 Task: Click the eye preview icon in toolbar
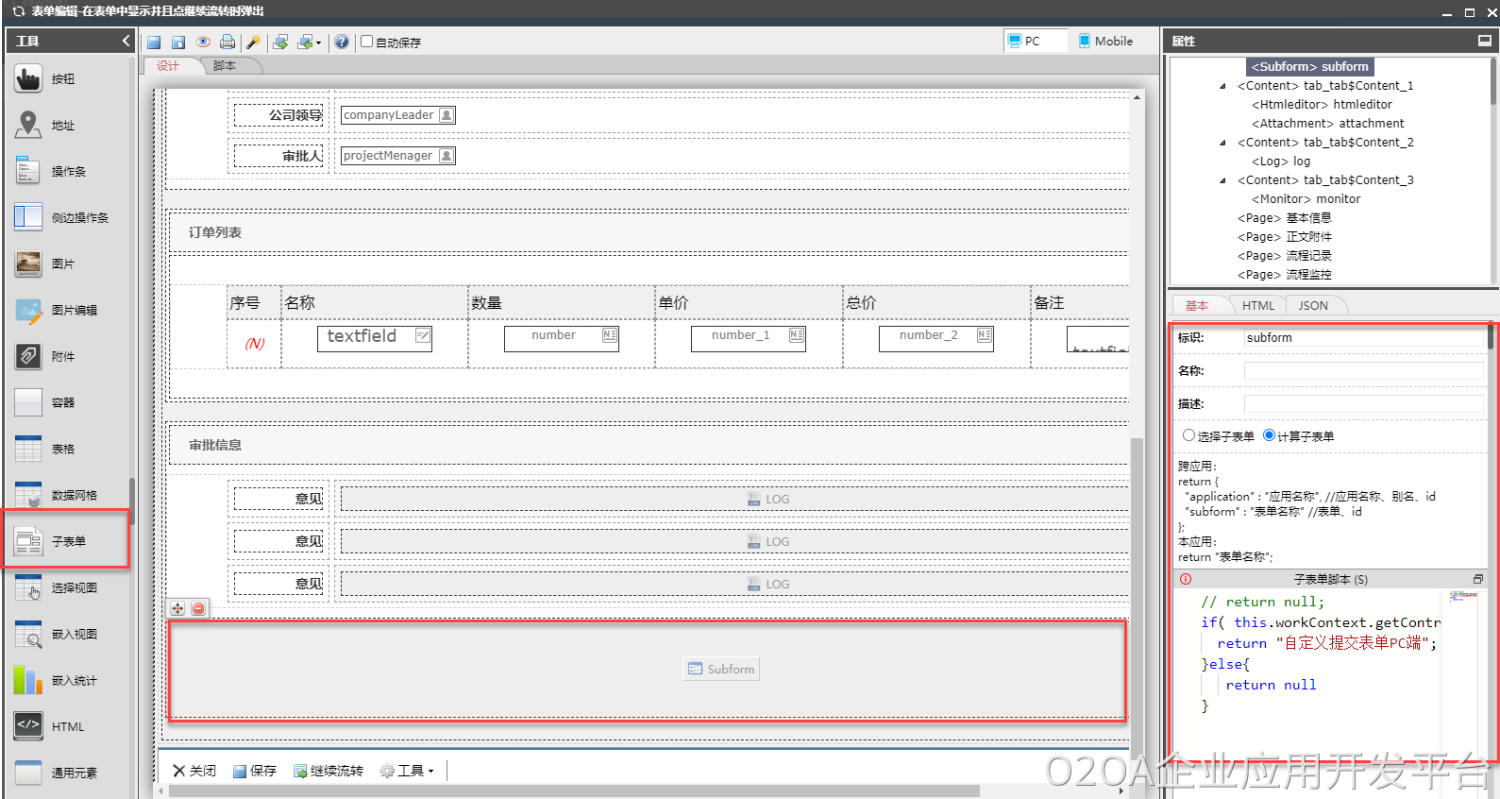coord(203,42)
